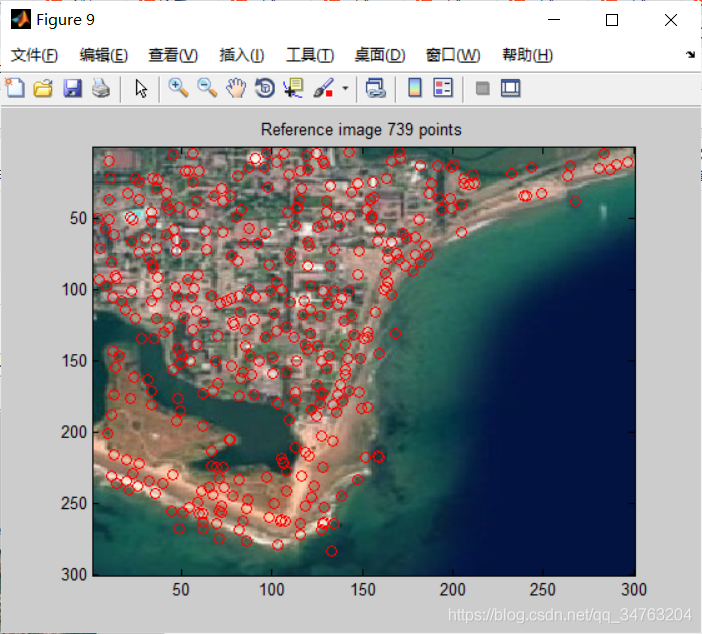The height and width of the screenshot is (634, 702).
Task: Select the Edit Plot arrow tool
Action: point(141,88)
